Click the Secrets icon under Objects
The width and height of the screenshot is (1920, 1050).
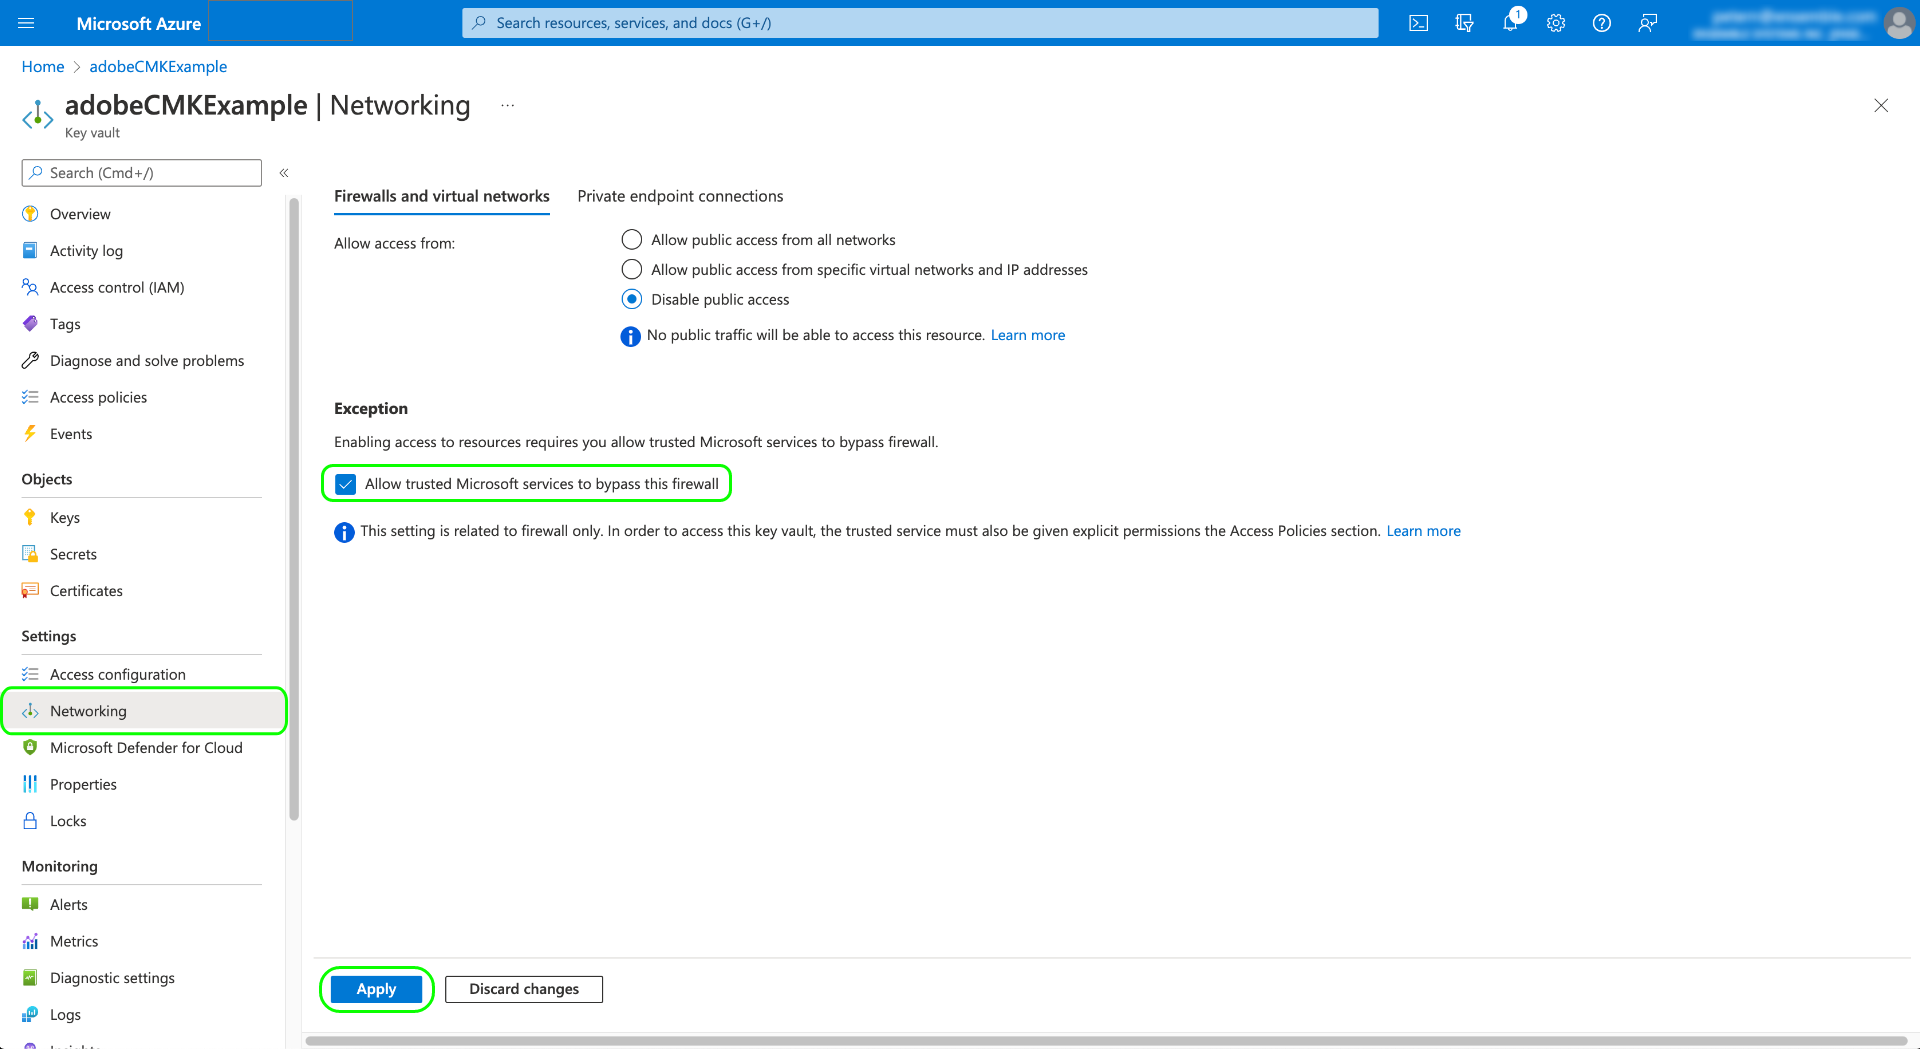[30, 554]
